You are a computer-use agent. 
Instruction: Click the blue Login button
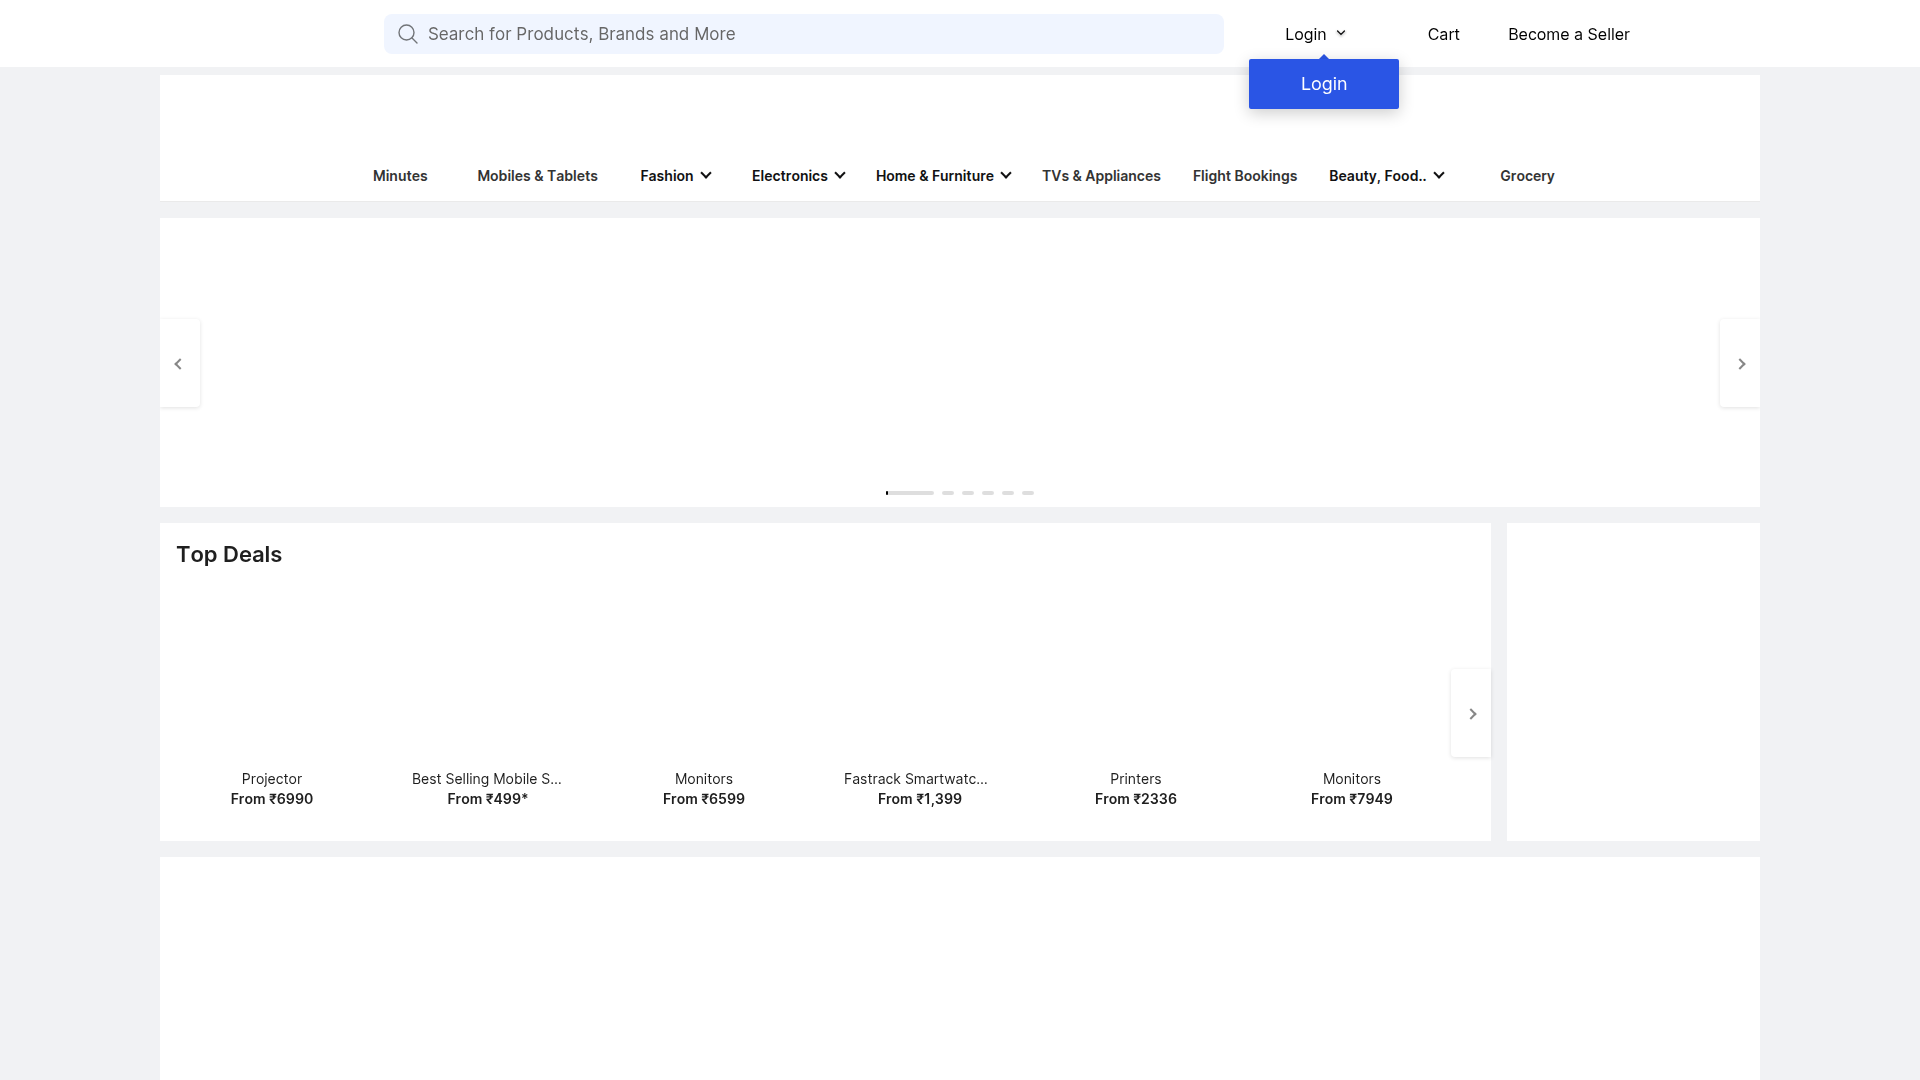pos(1323,83)
